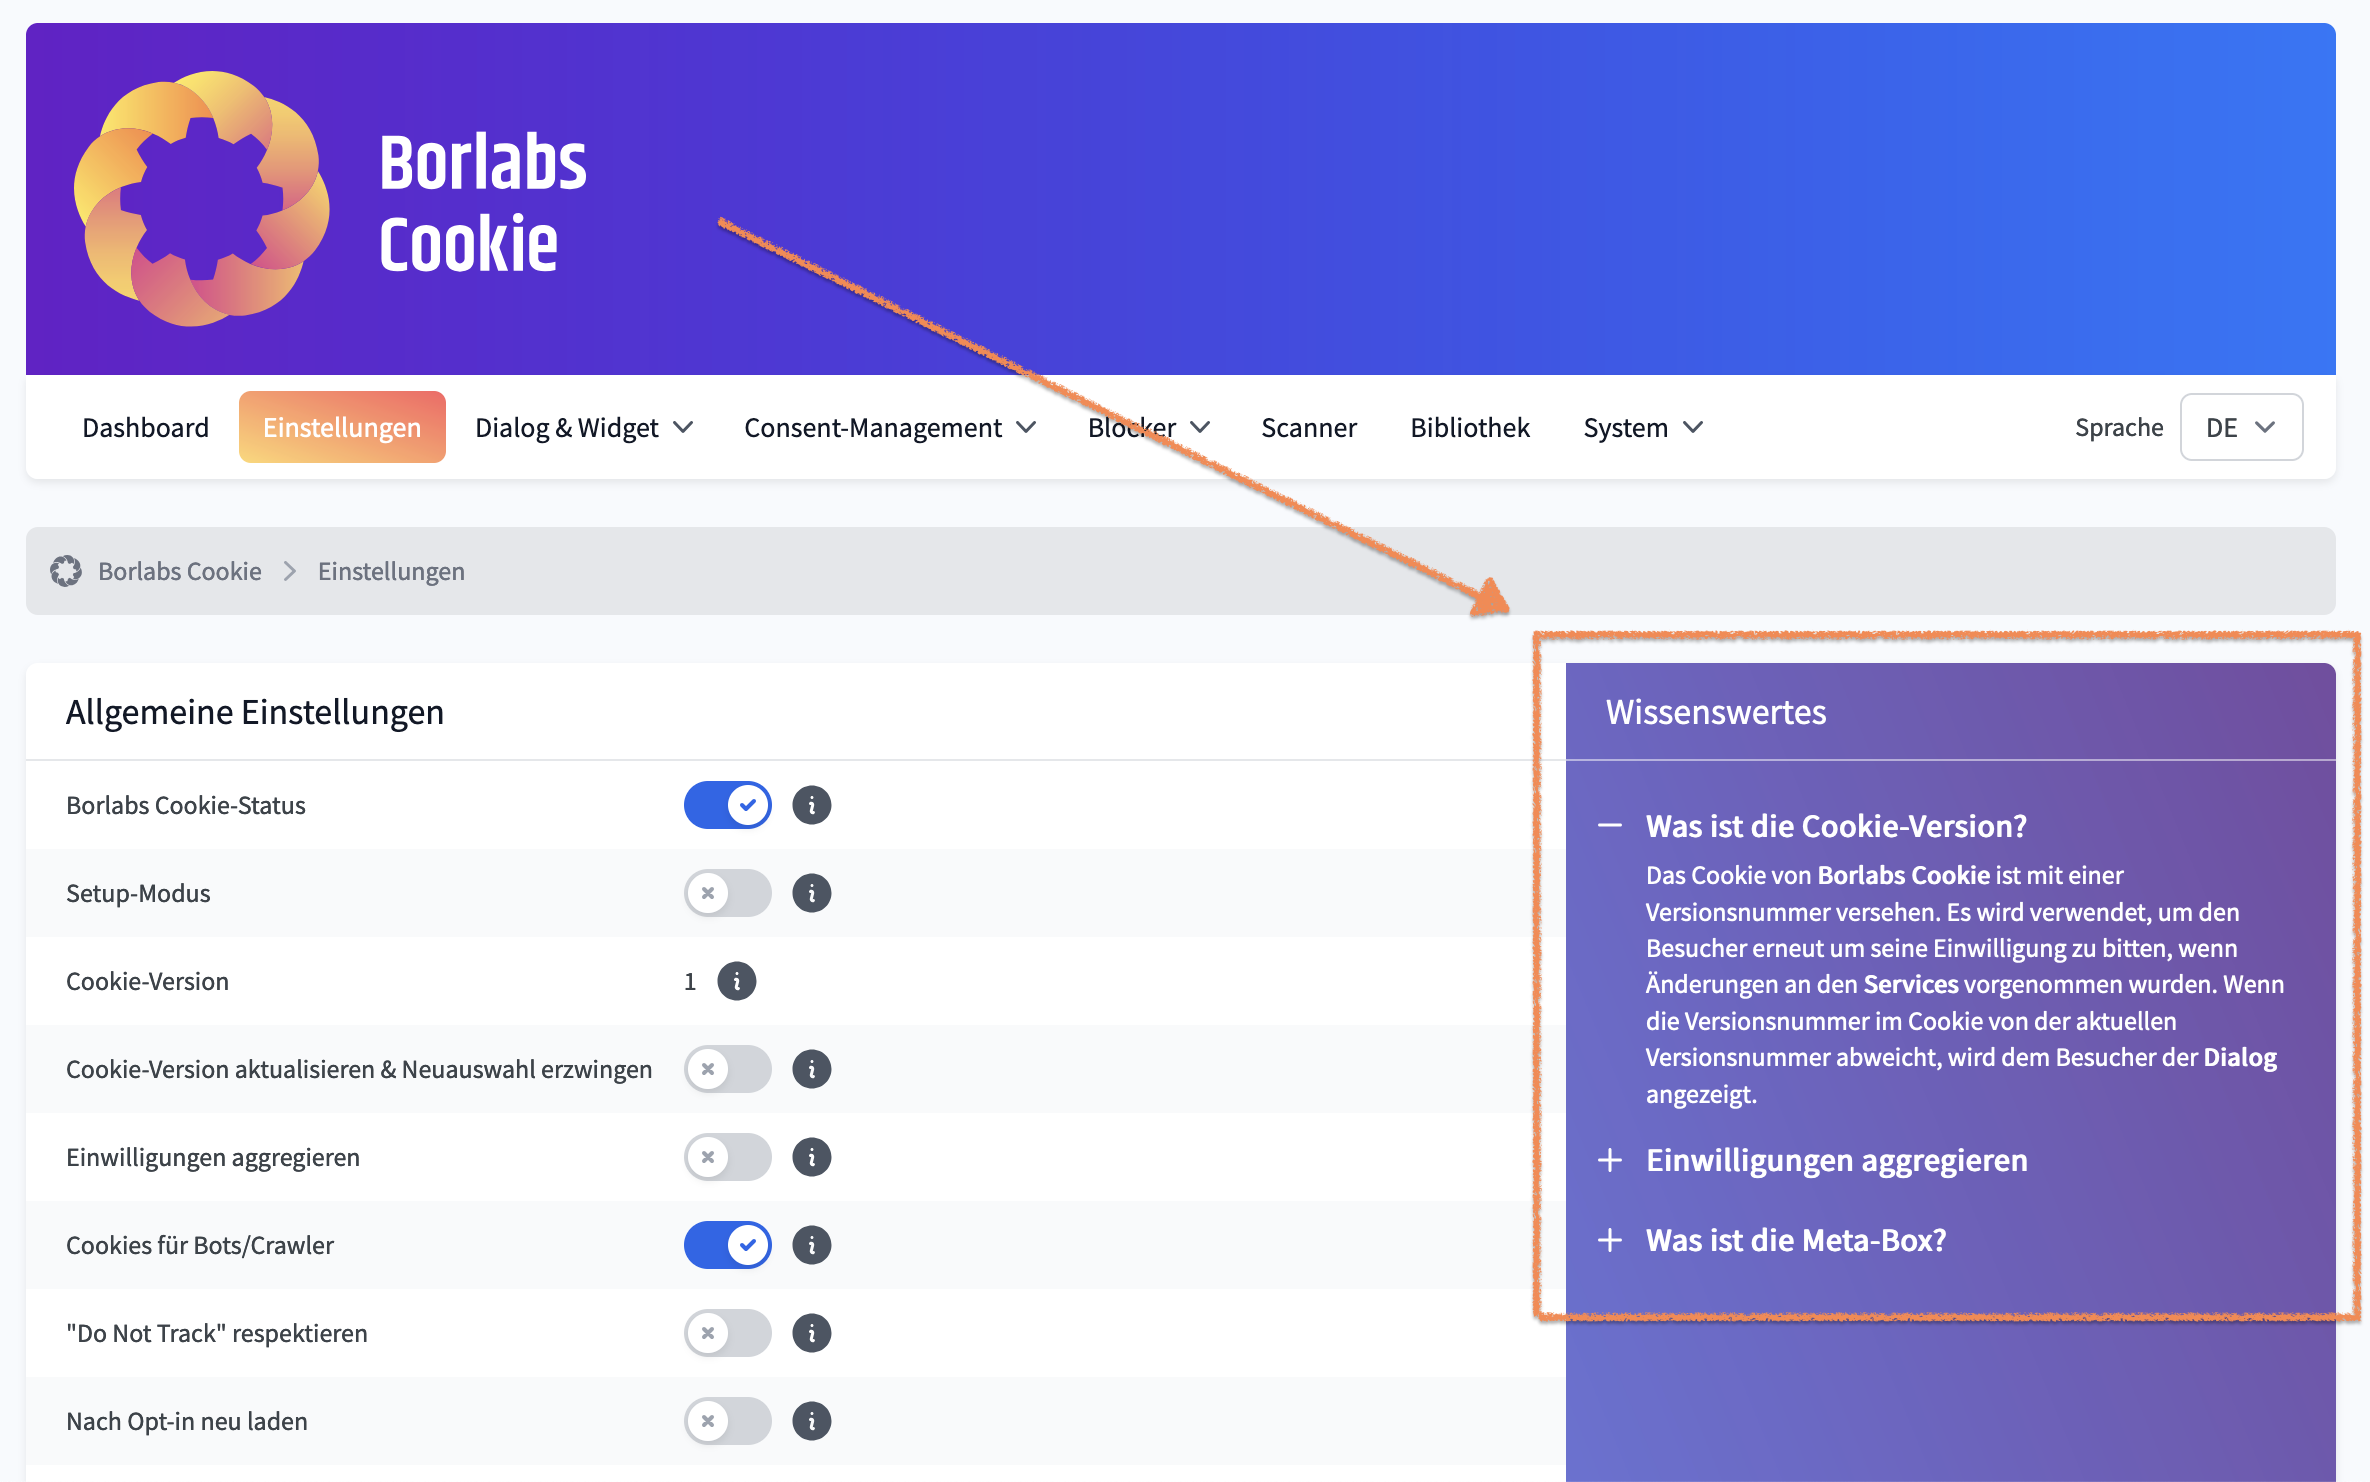Click the Wissenswertes panel heading
This screenshot has height=1482, width=2370.
(x=1716, y=712)
